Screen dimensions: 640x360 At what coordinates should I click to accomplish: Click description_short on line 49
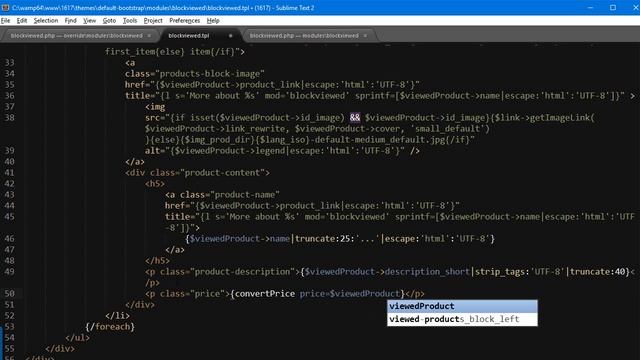(427, 271)
